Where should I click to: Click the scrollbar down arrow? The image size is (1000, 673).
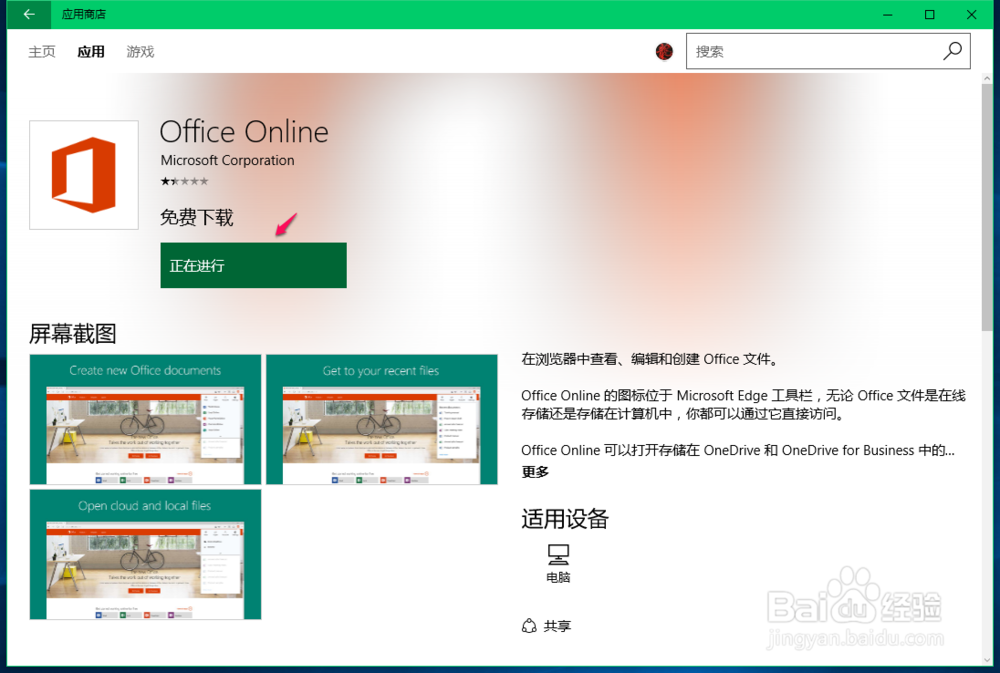coord(987,660)
